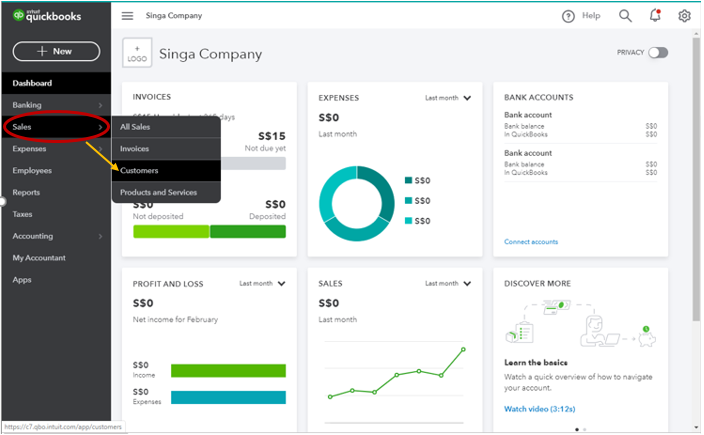Open the settings gear icon

coord(684,16)
